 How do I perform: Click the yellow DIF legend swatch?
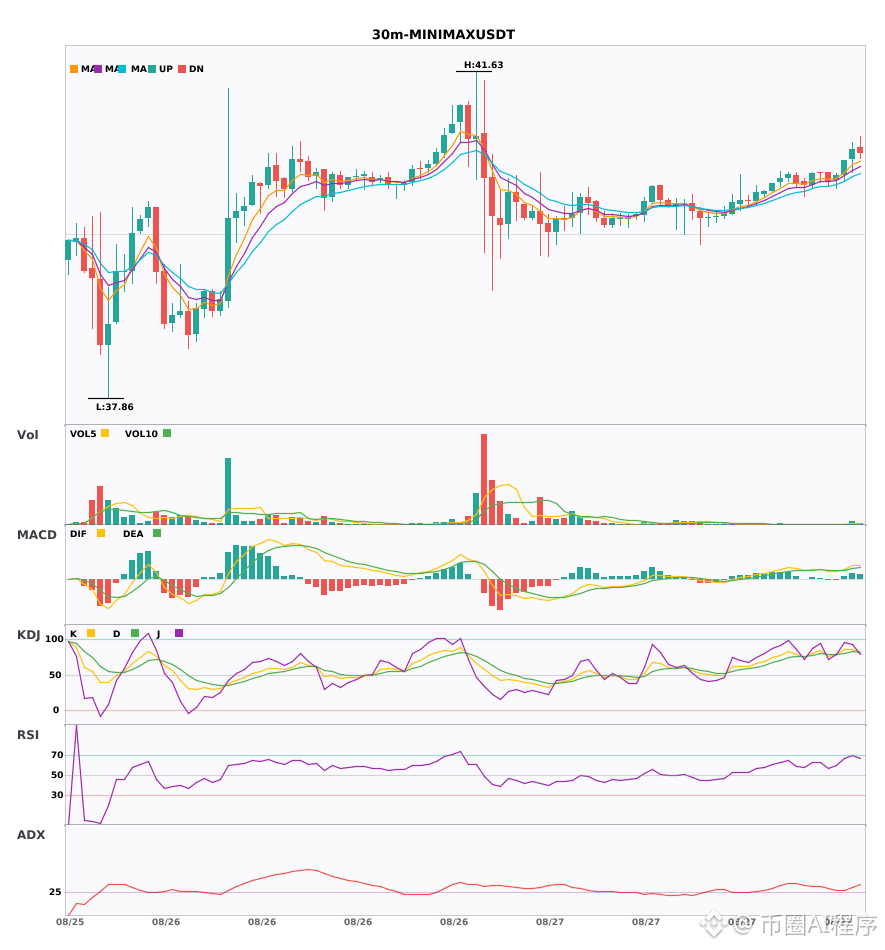click(x=101, y=533)
